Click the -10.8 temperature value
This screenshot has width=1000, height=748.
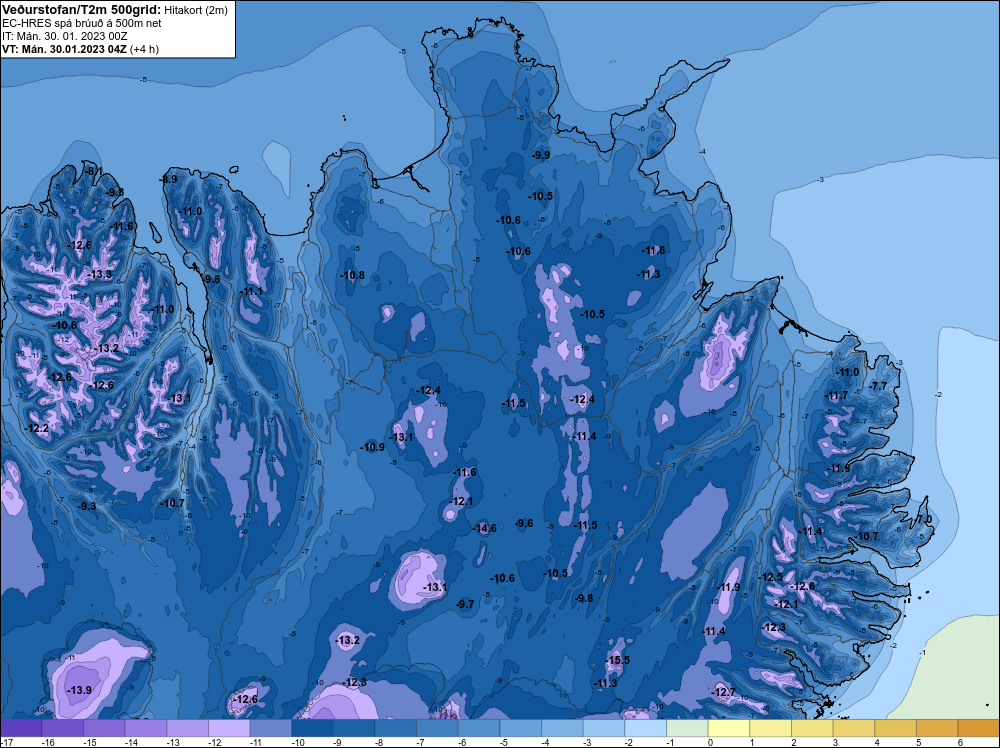(353, 275)
